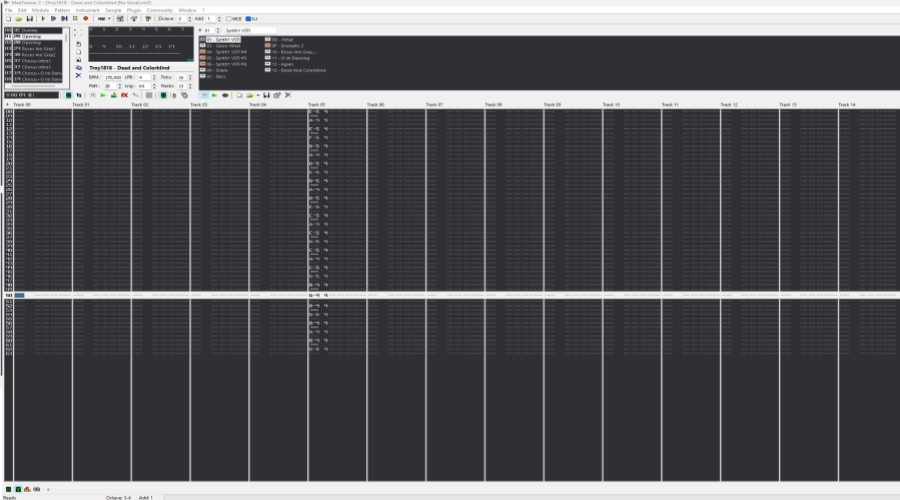Screen dimensions: 900x500
Task: Open the File menu
Action: pos(9,10)
